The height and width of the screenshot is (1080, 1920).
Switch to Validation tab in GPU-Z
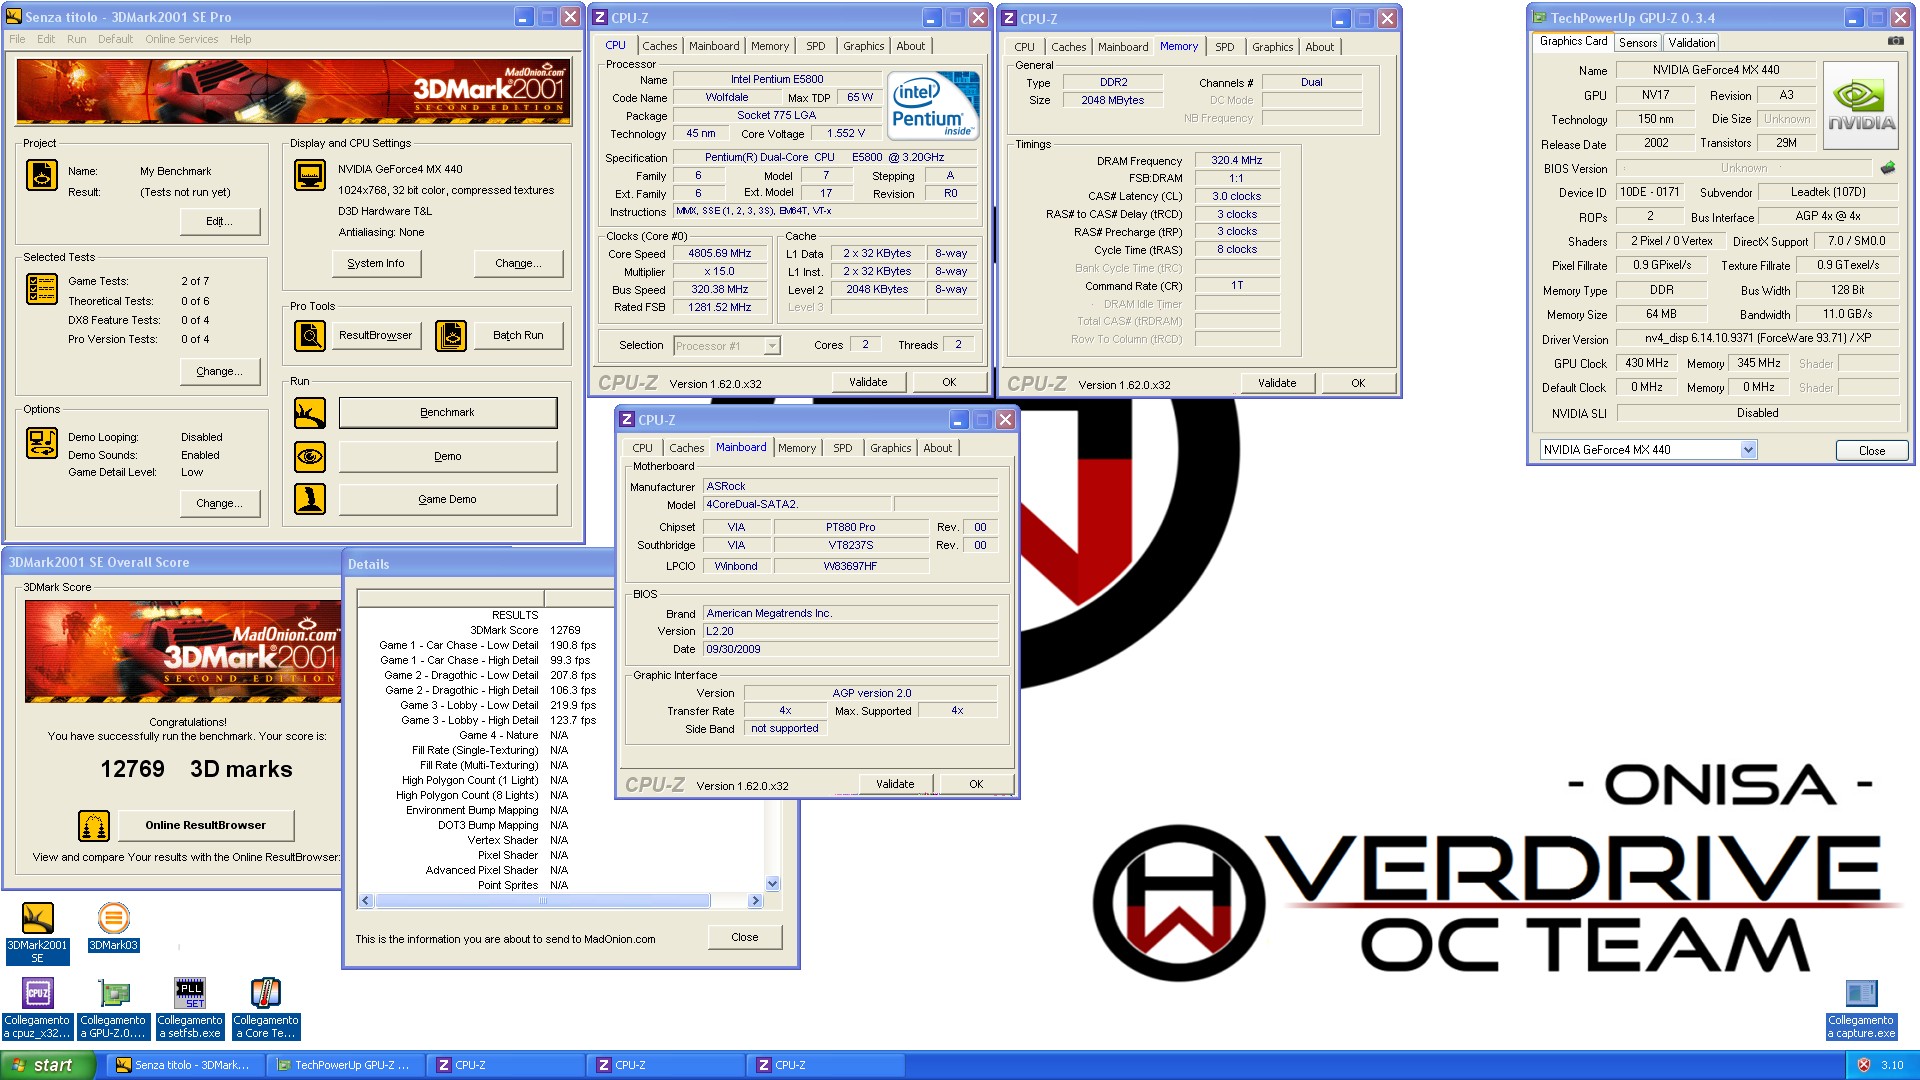1691,43
